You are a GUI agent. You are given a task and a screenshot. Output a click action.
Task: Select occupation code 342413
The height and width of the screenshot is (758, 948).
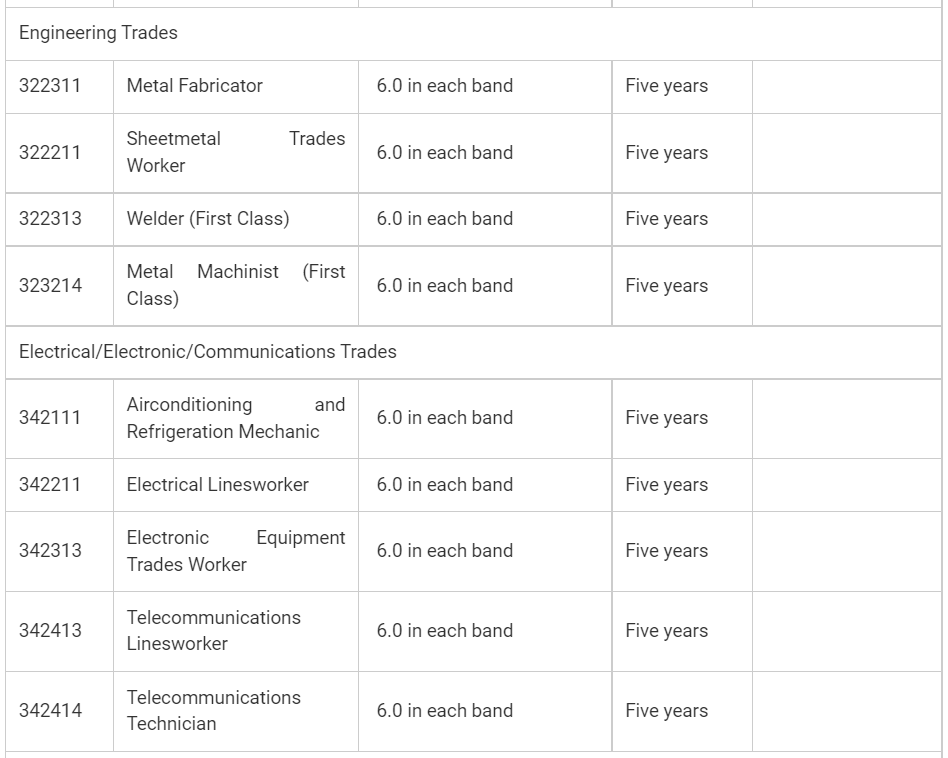(50, 631)
